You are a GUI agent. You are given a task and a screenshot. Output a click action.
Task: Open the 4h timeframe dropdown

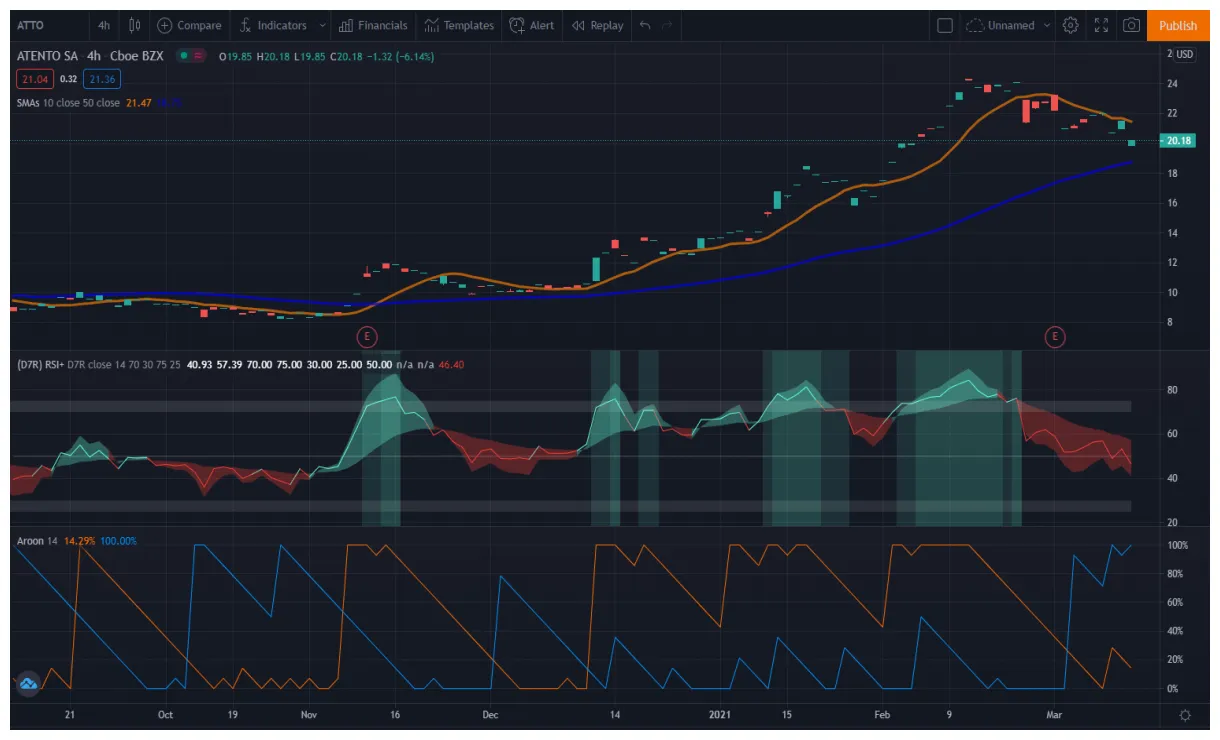(x=104, y=25)
